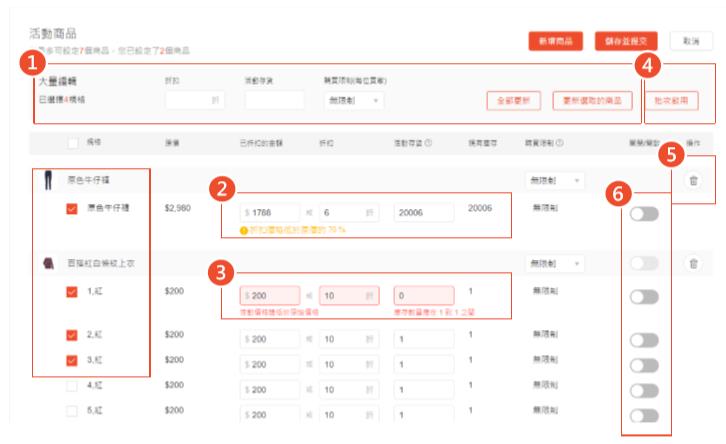The image size is (726, 444).
Task: Delete the 百搭紅白條紋上衣 product via trash icon
Action: tap(693, 263)
